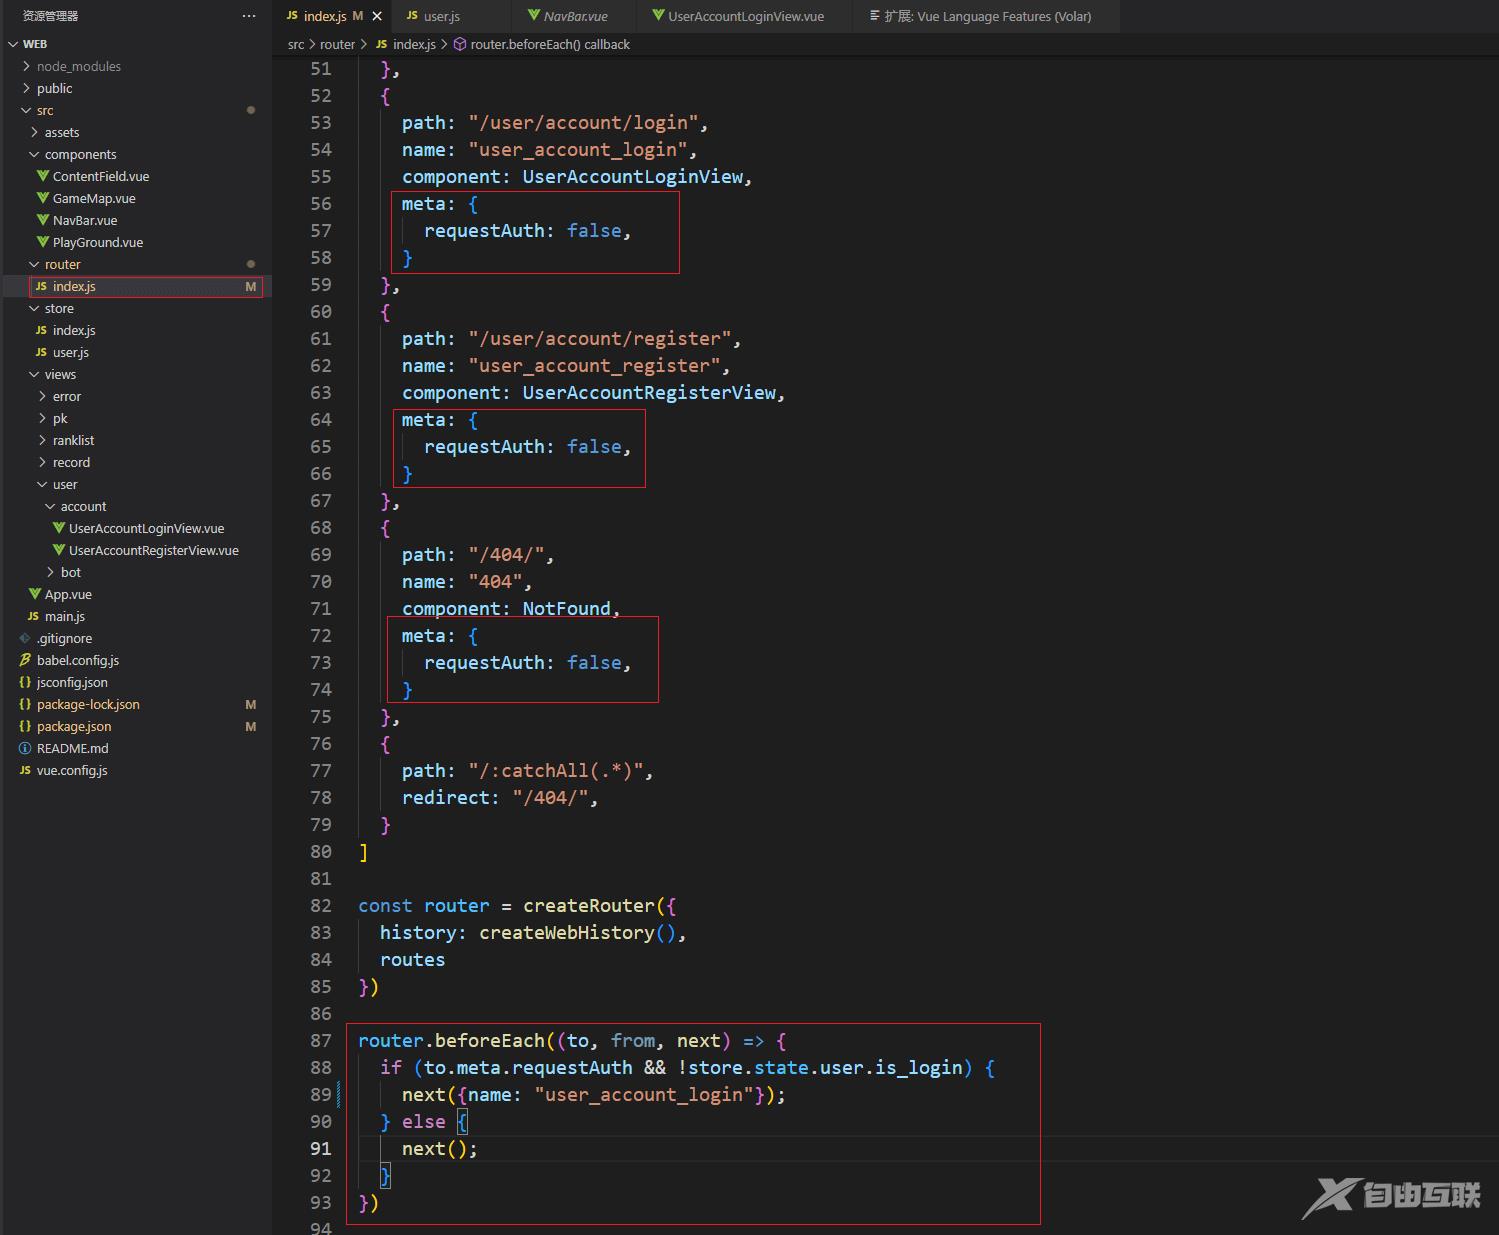Click the package.json braces file icon
Viewport: 1499px width, 1235px height.
click(x=25, y=726)
